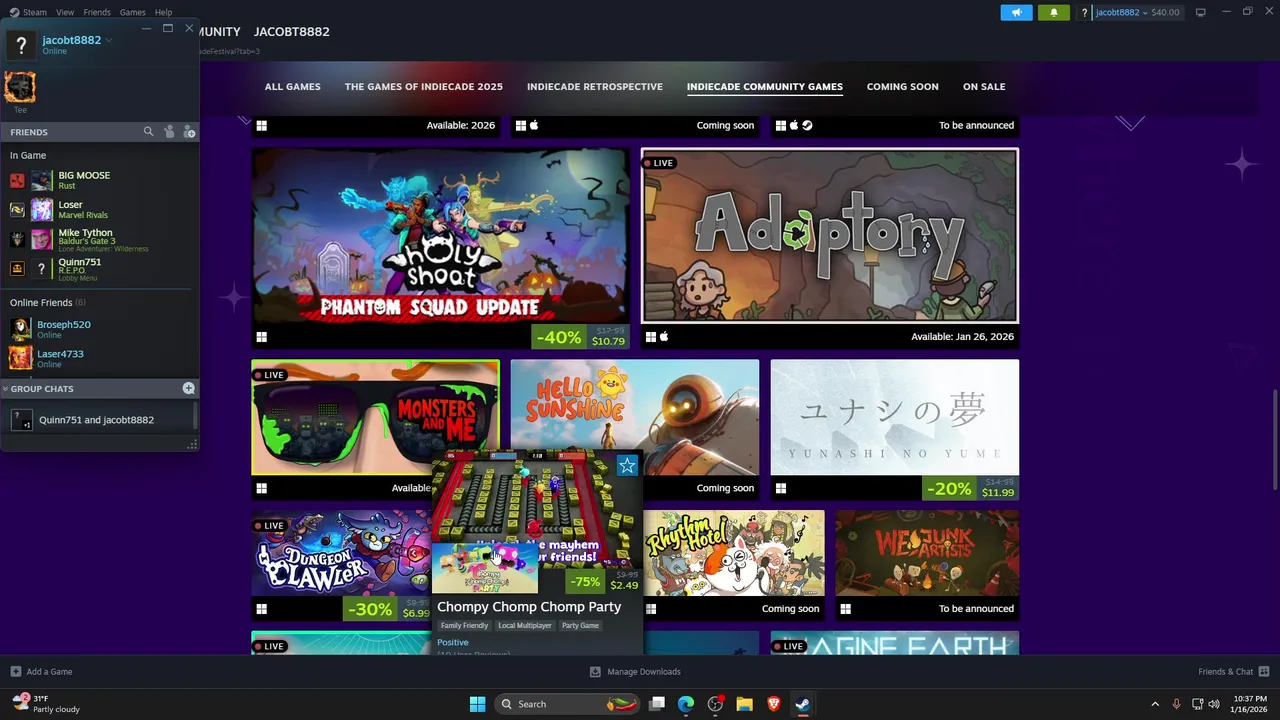
Task: Create a new group chat with plus icon
Action: (x=188, y=388)
